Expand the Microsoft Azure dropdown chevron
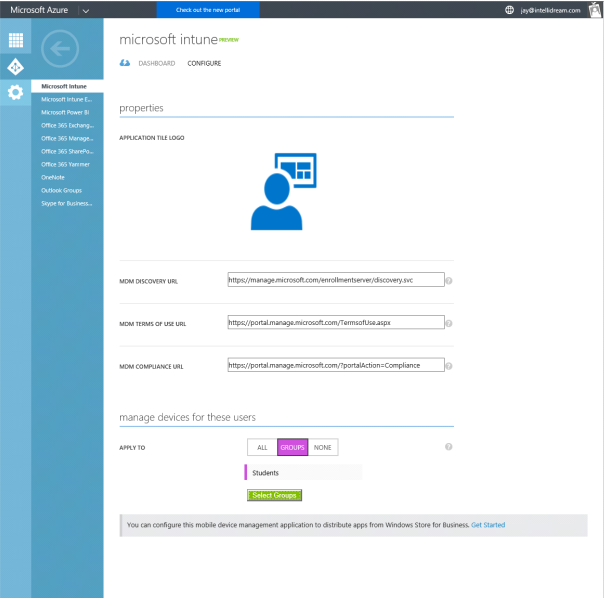 85,9
